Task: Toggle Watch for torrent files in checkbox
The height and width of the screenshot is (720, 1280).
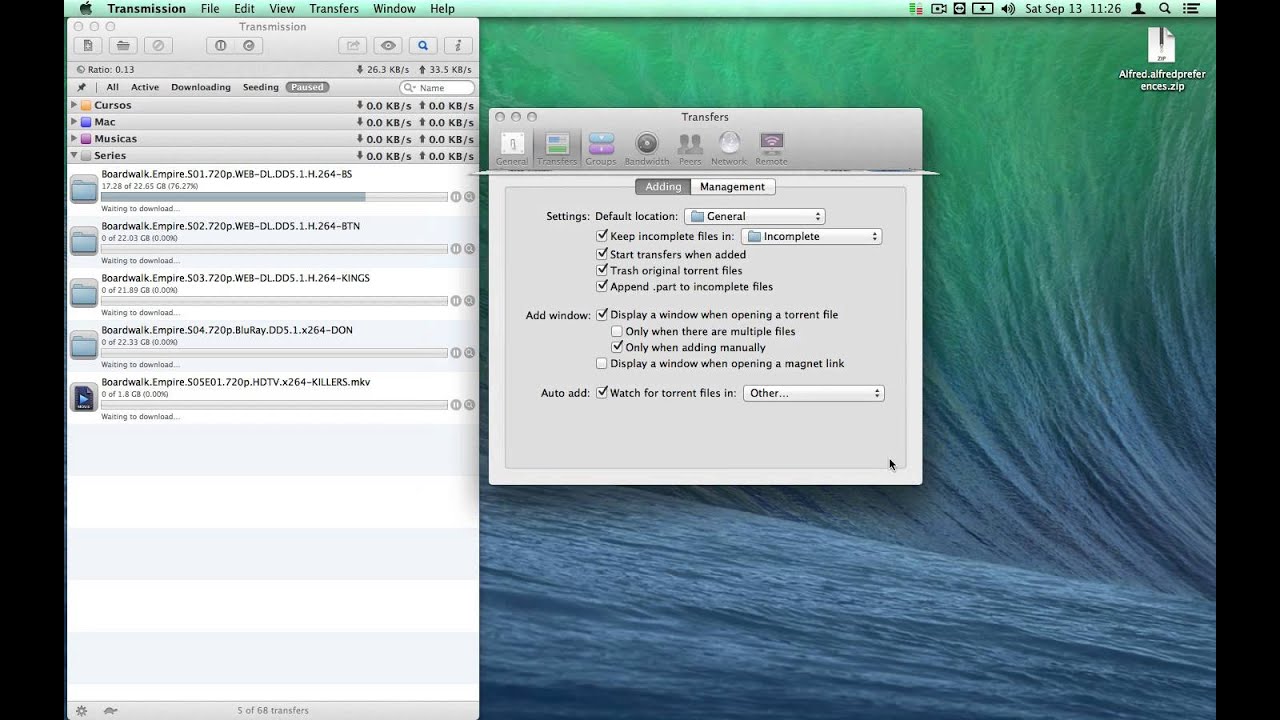Action: point(602,393)
